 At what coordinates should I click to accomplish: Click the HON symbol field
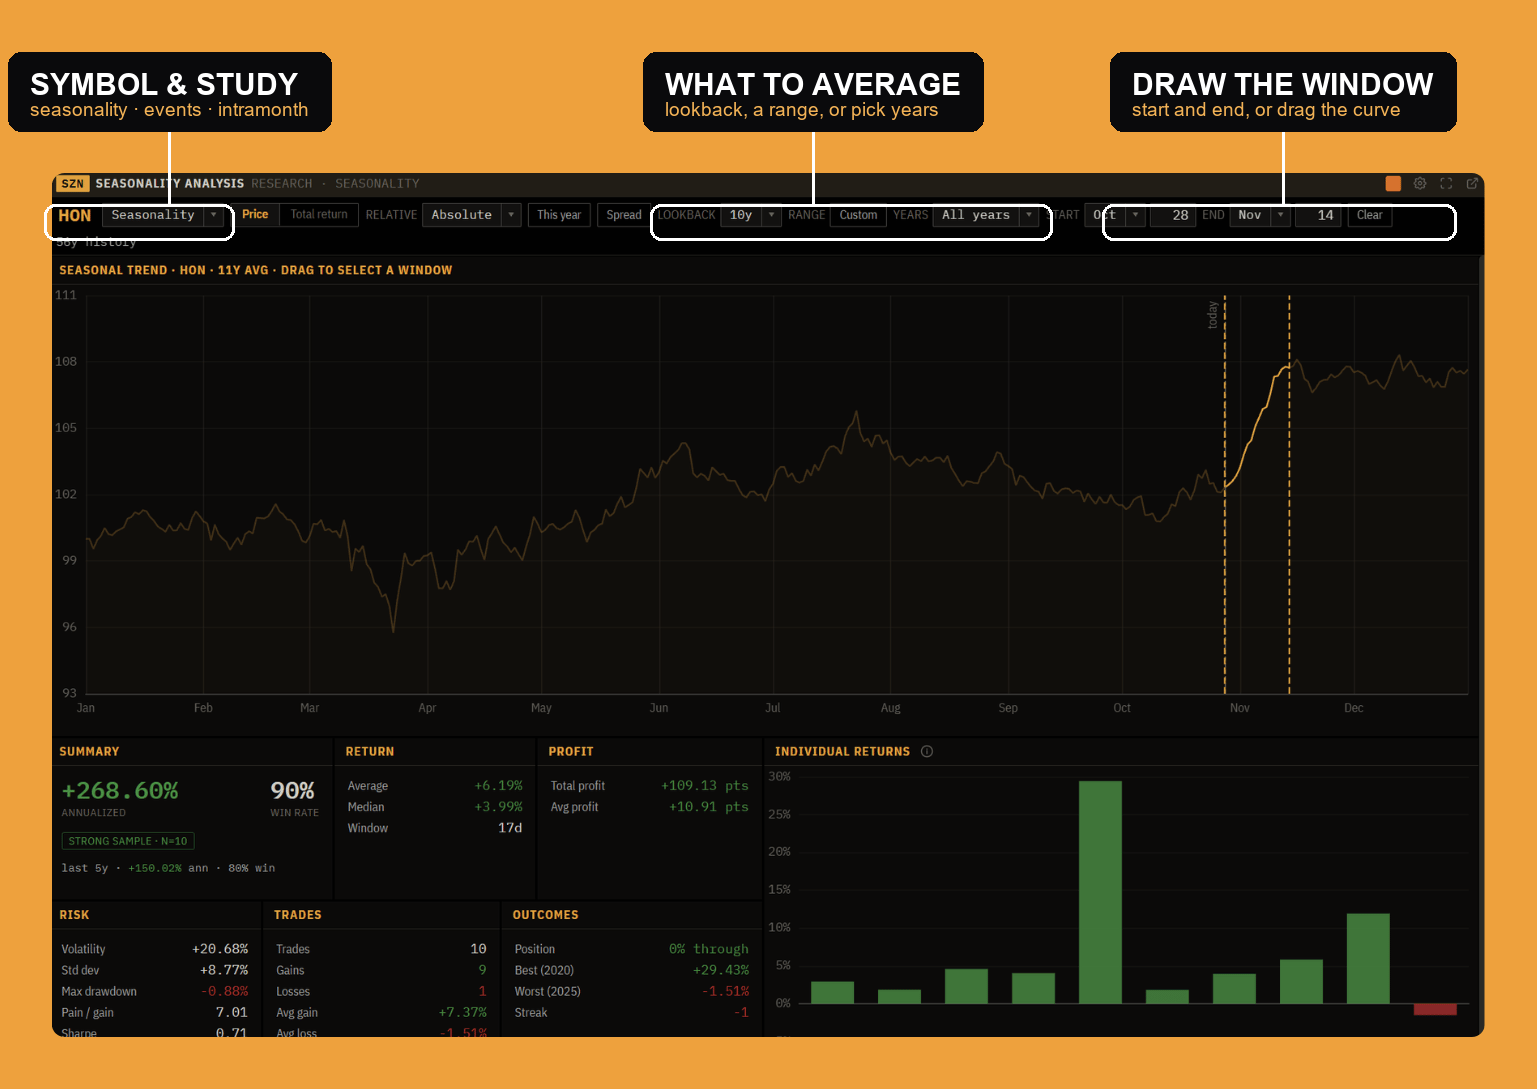click(75, 216)
